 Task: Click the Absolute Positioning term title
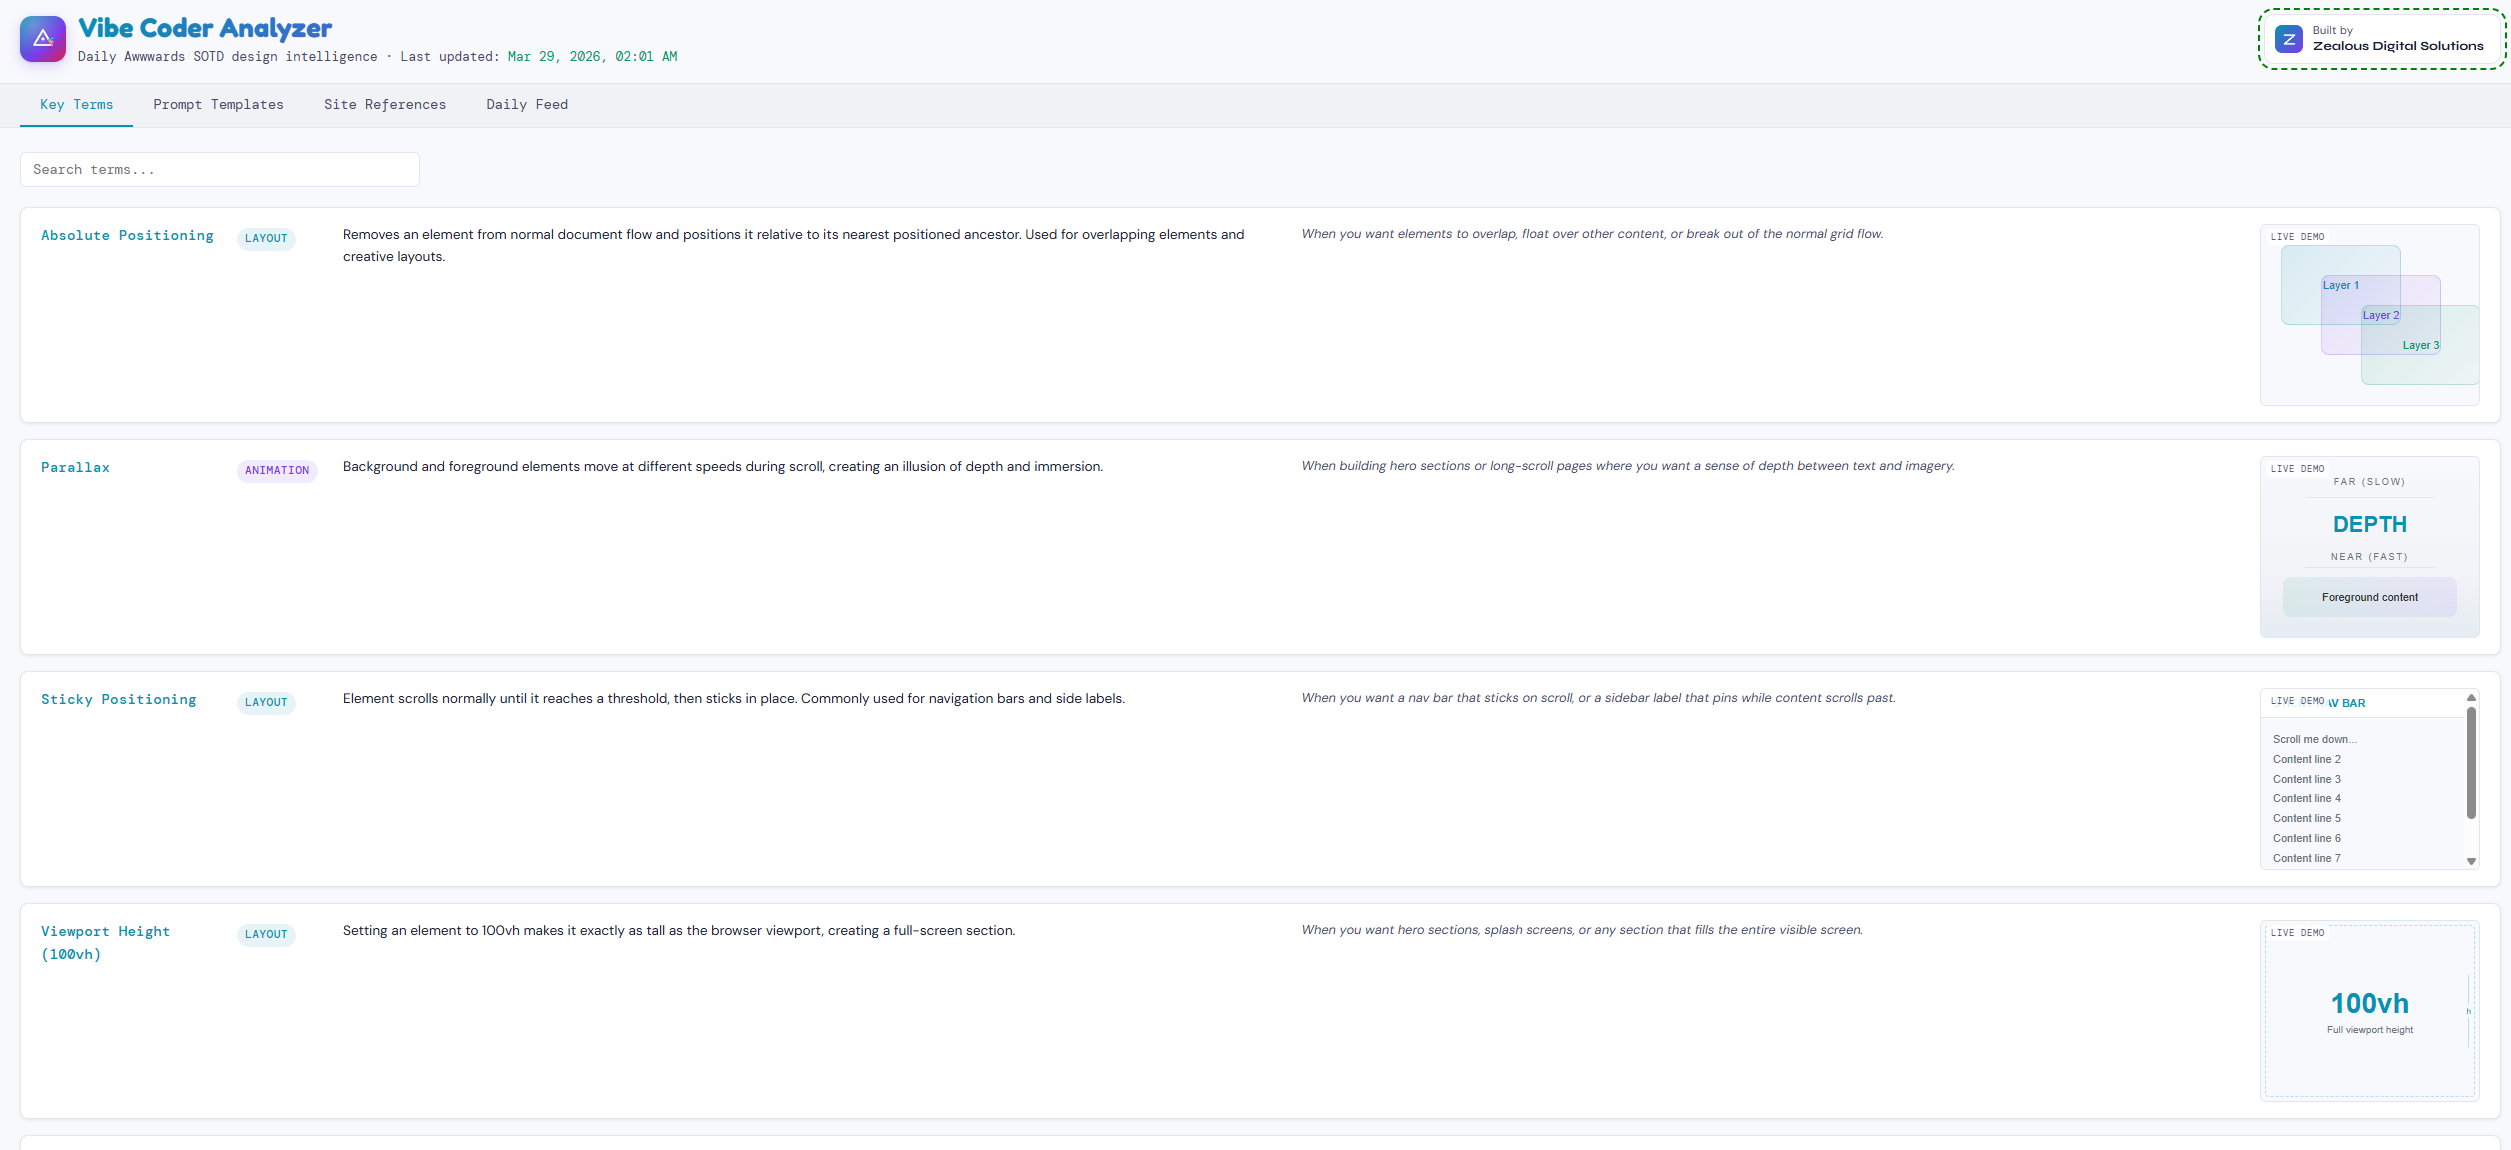[x=127, y=236]
